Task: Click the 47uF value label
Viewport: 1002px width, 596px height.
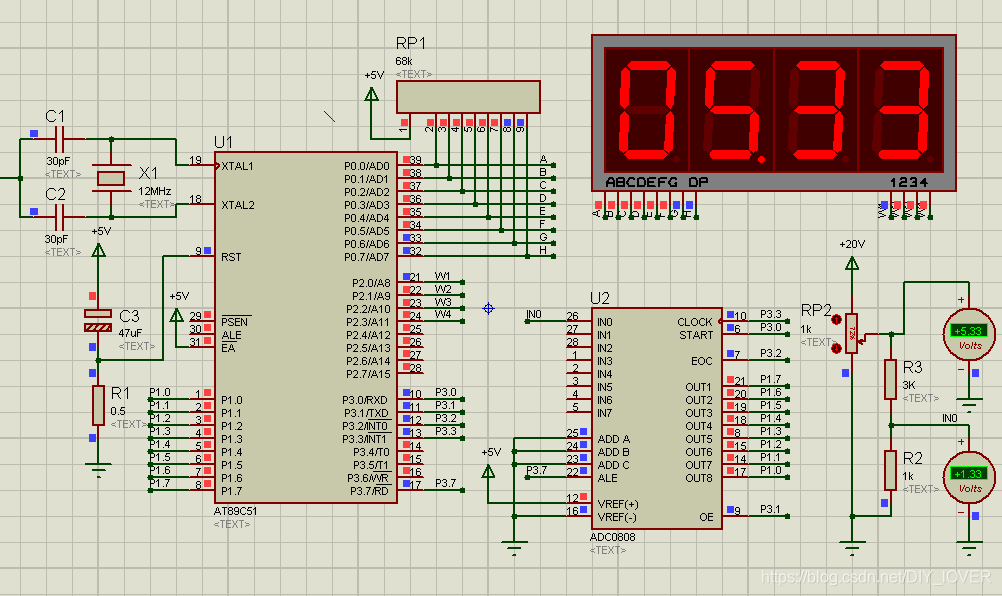Action: pos(130,333)
